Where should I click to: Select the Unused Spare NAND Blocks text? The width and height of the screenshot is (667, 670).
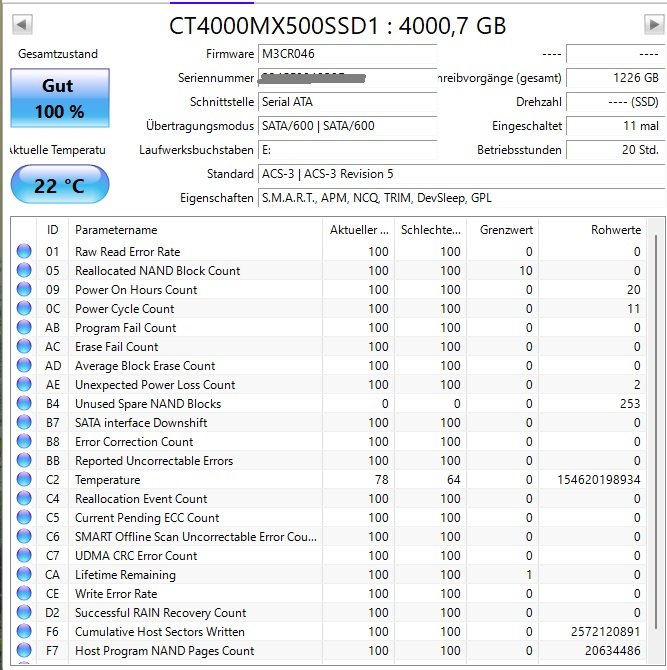coord(148,404)
